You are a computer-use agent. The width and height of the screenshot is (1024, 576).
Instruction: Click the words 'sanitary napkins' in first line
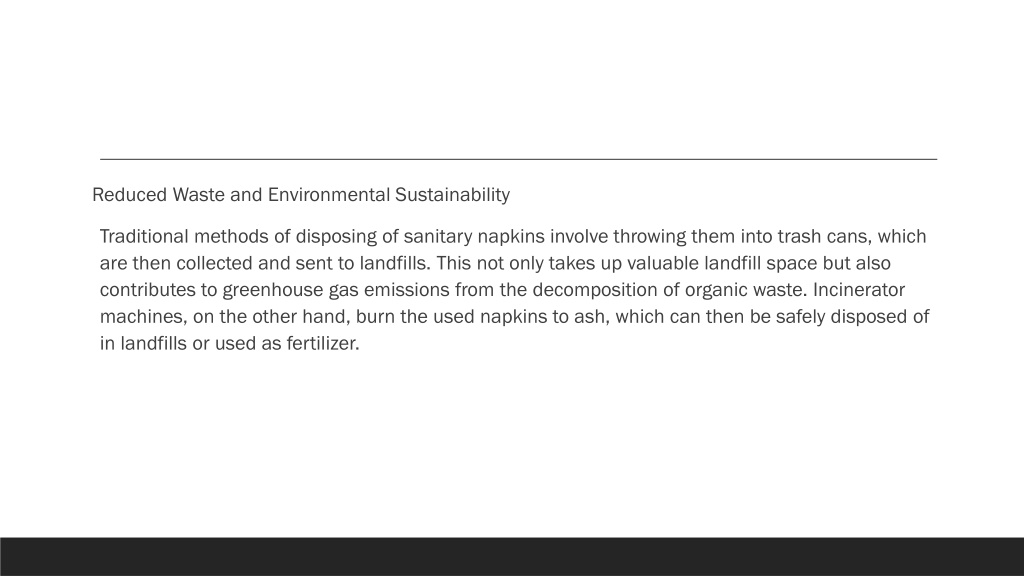click(474, 236)
